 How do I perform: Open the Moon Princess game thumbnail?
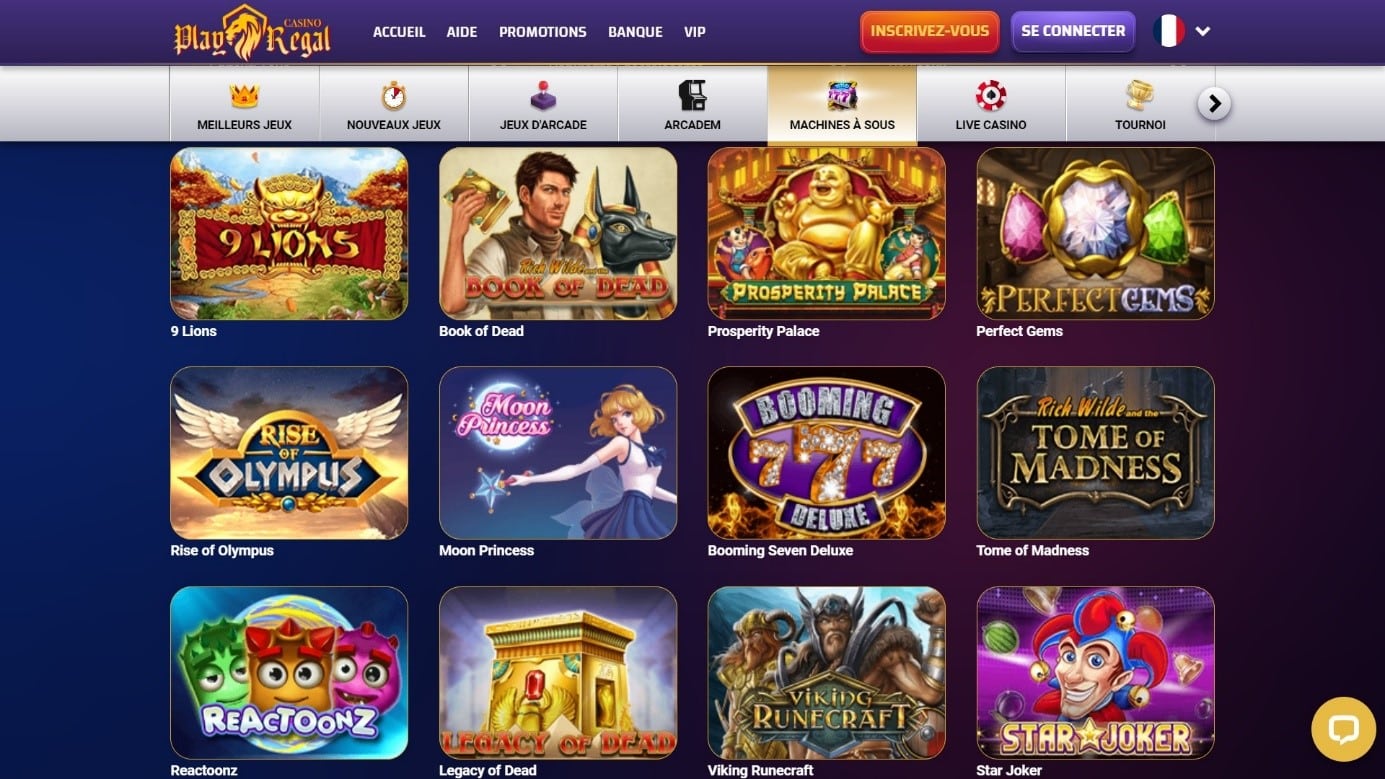(x=558, y=453)
